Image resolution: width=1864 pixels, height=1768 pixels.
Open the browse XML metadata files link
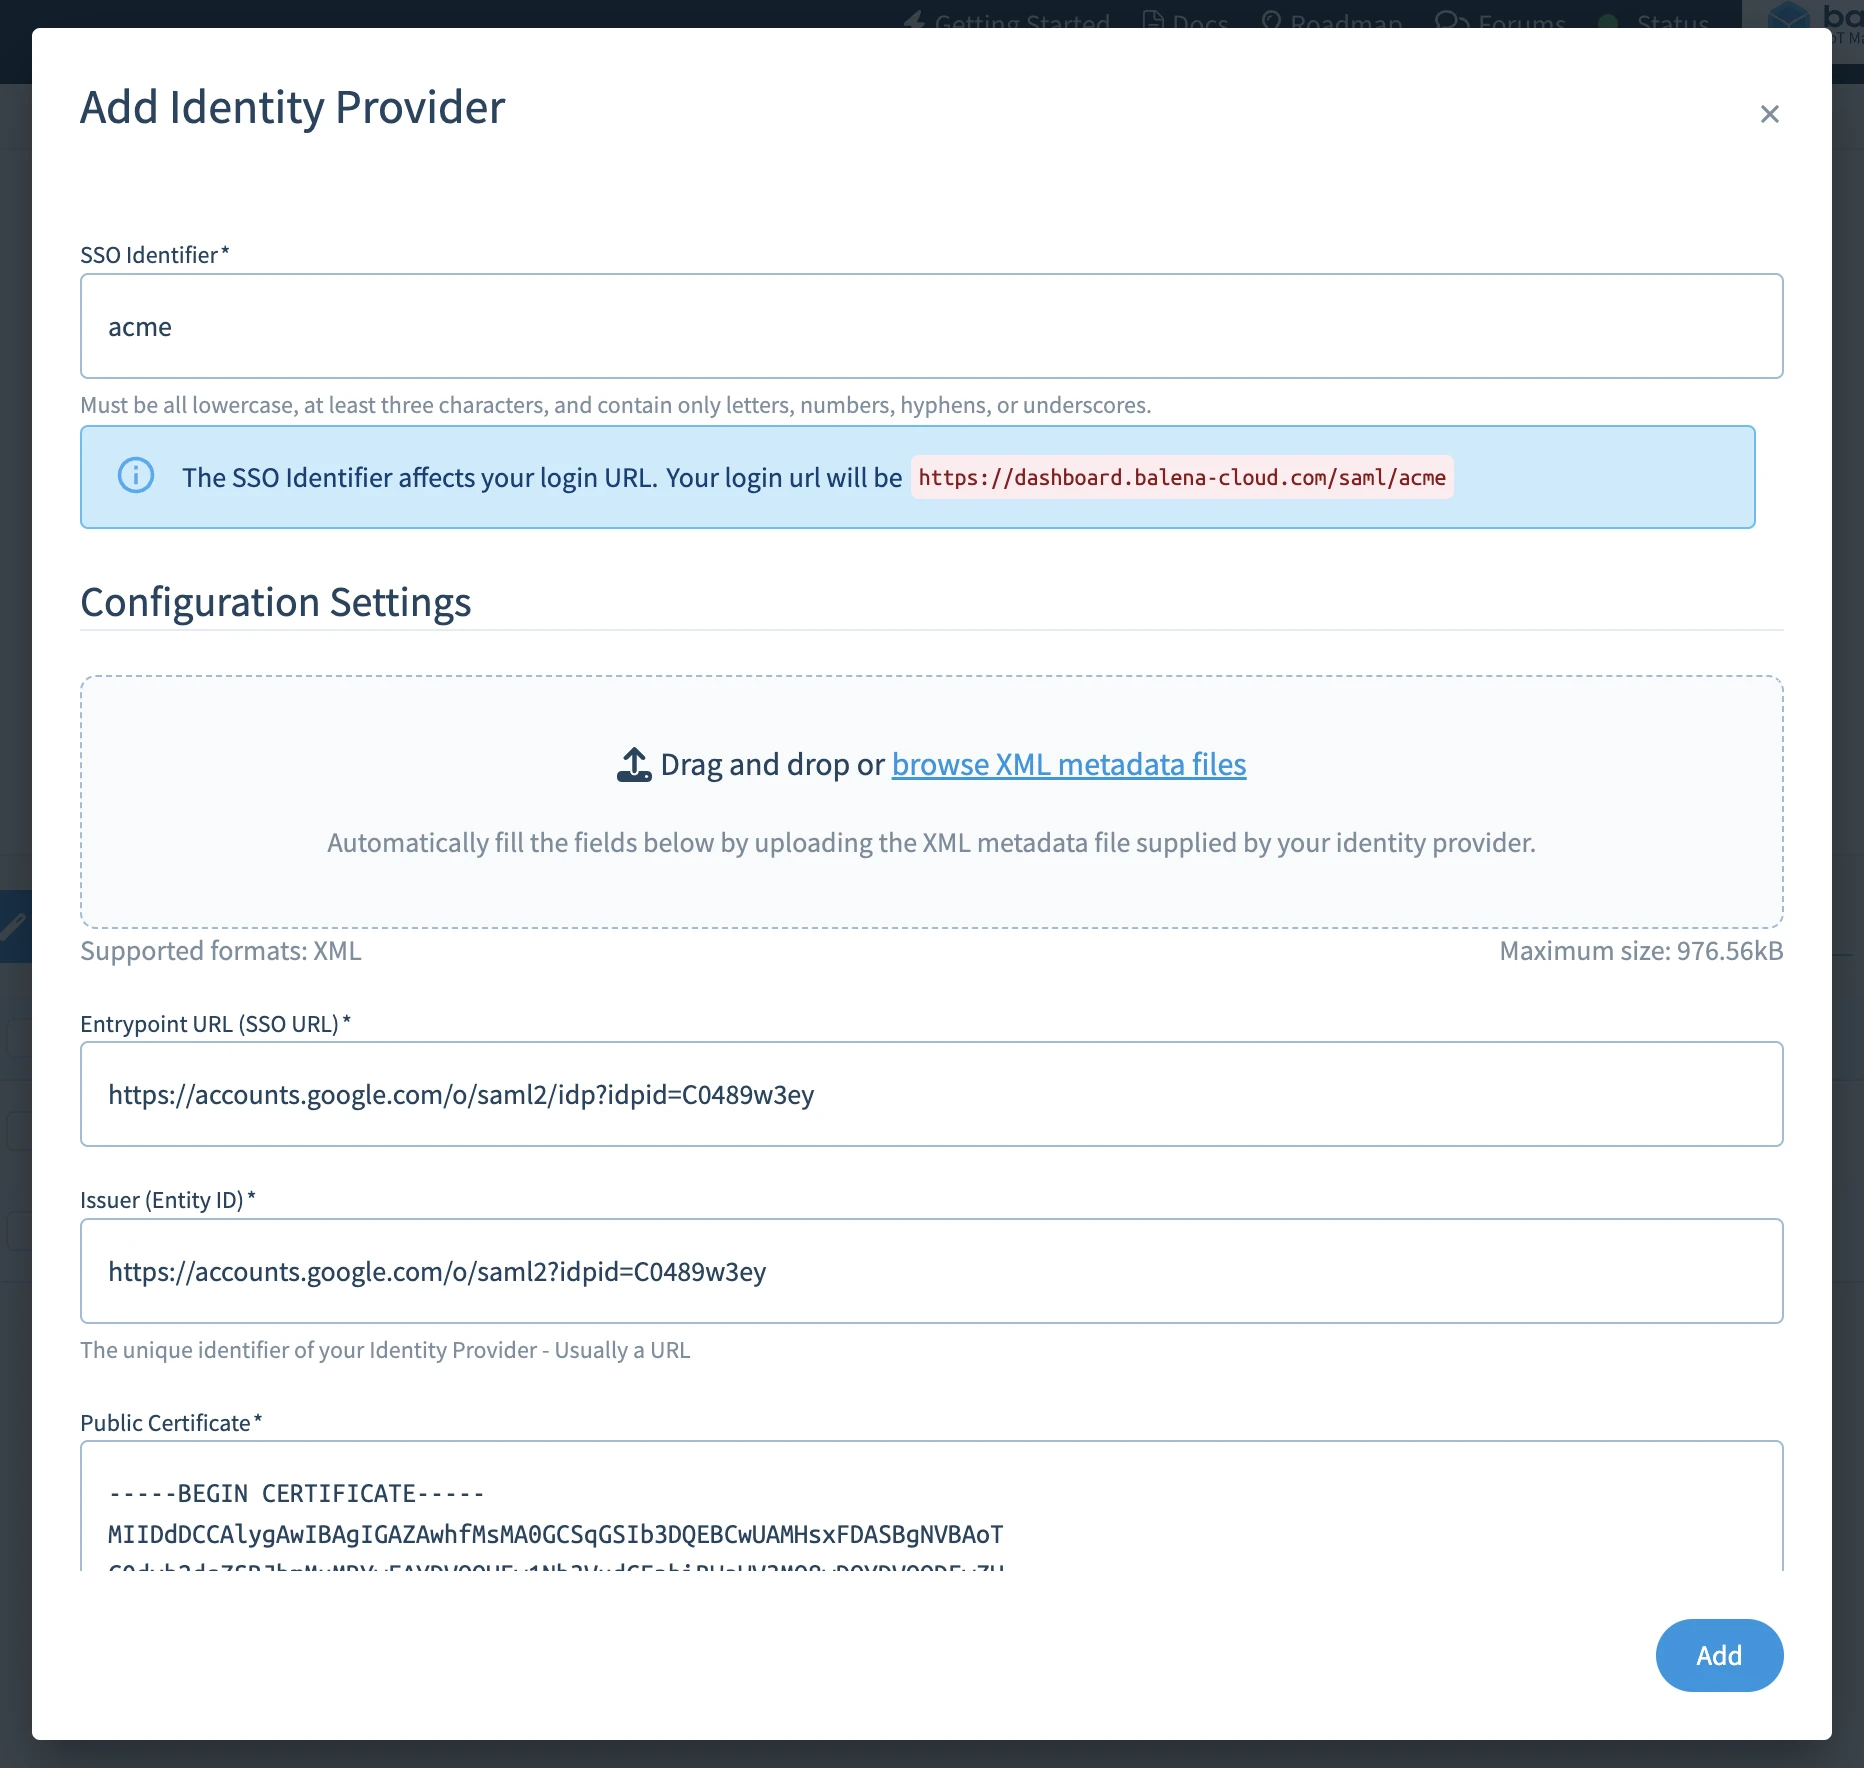tap(1068, 764)
